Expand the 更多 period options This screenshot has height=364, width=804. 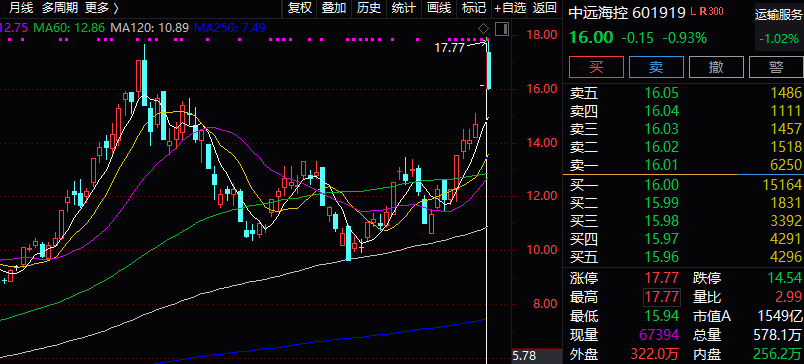(102, 8)
